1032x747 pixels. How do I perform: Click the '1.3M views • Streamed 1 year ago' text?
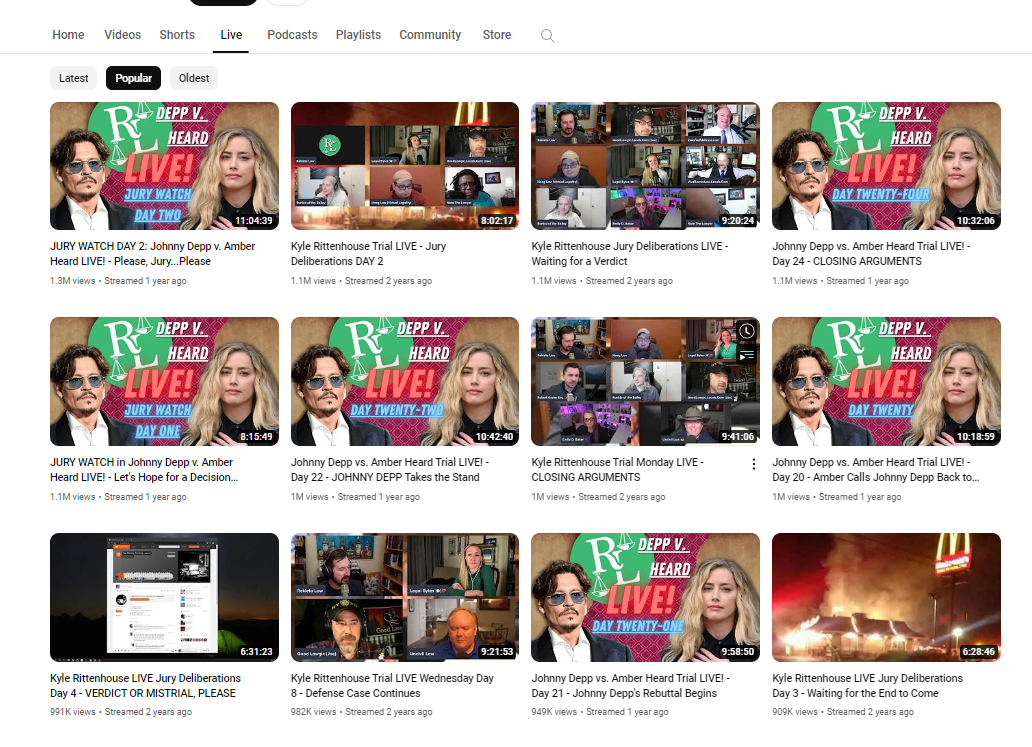click(x=118, y=281)
